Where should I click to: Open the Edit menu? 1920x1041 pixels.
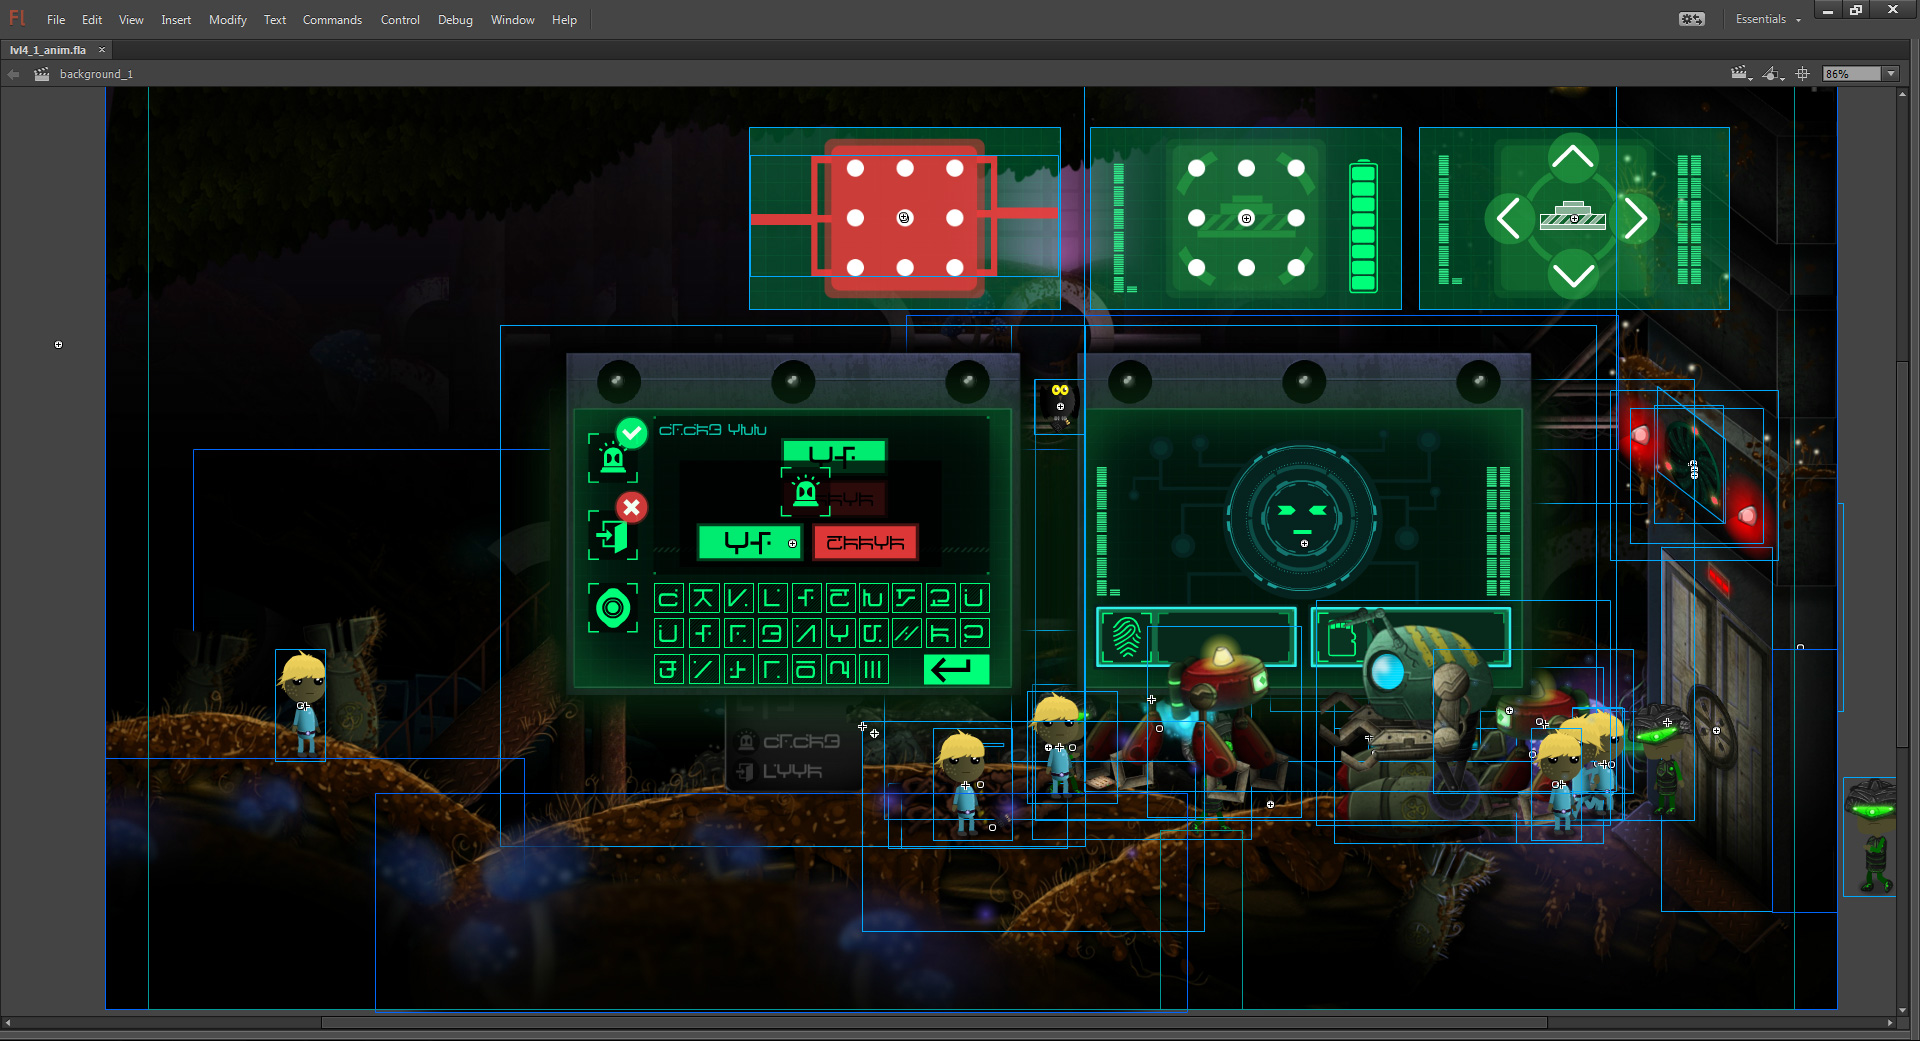pyautogui.click(x=92, y=20)
